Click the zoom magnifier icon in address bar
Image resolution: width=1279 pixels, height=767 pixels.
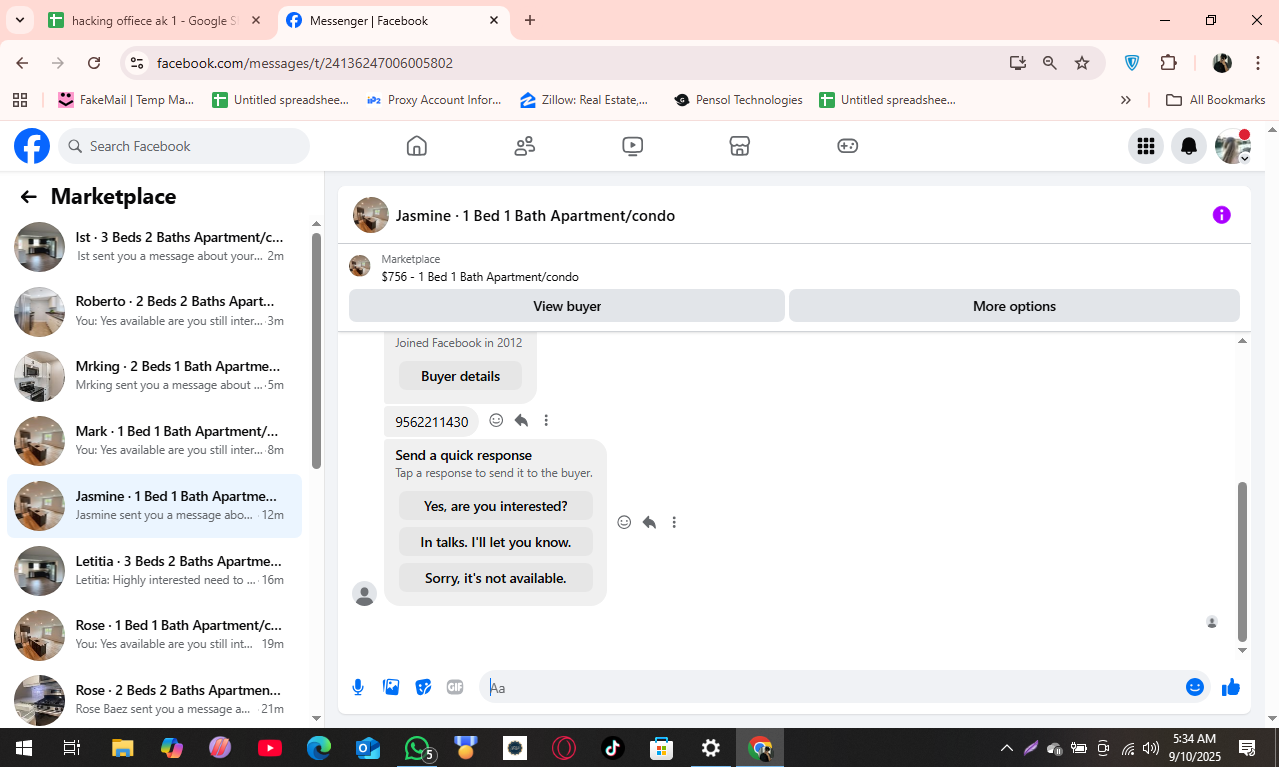click(1050, 63)
